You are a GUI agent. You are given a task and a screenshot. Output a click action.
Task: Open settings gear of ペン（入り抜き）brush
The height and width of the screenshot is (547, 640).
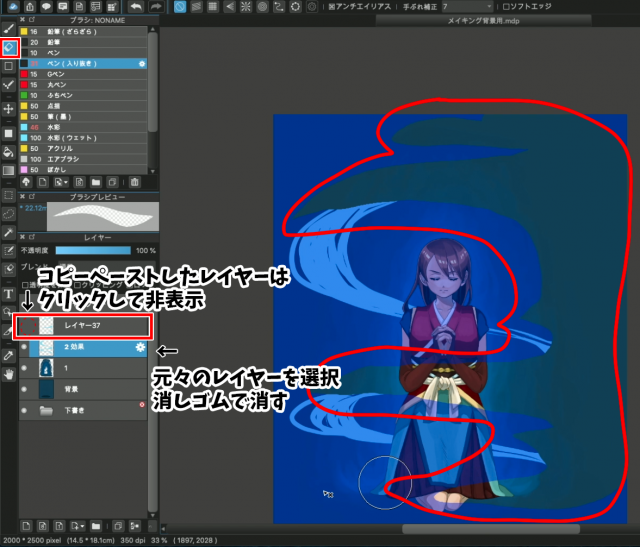[x=142, y=64]
